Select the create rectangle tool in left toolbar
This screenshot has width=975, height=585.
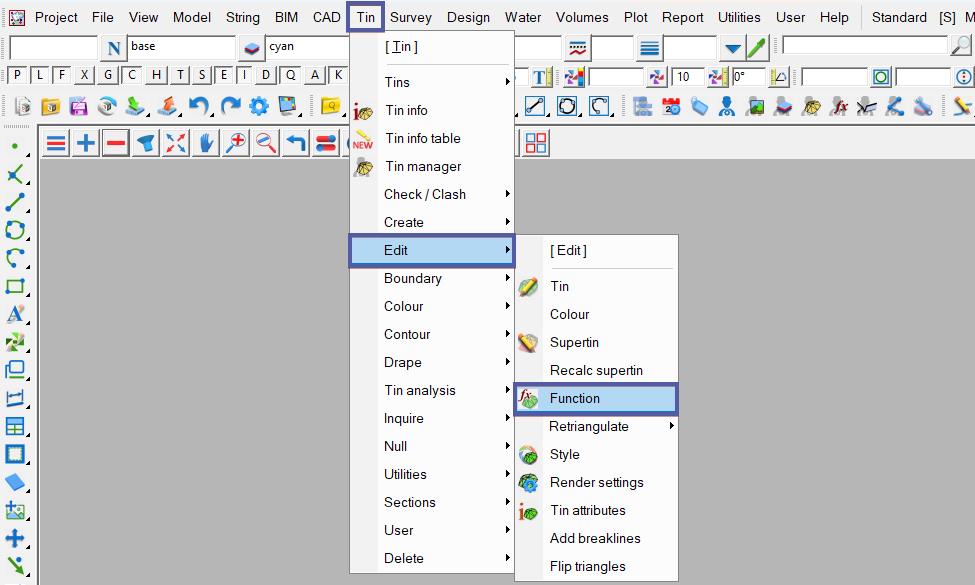point(15,287)
